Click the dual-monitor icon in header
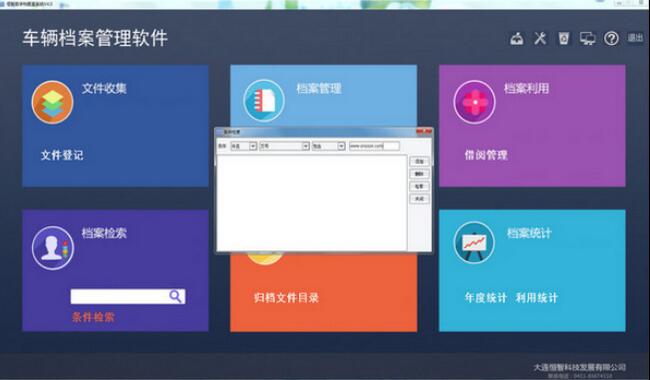Viewport: 650px width, 380px height. coord(587,39)
